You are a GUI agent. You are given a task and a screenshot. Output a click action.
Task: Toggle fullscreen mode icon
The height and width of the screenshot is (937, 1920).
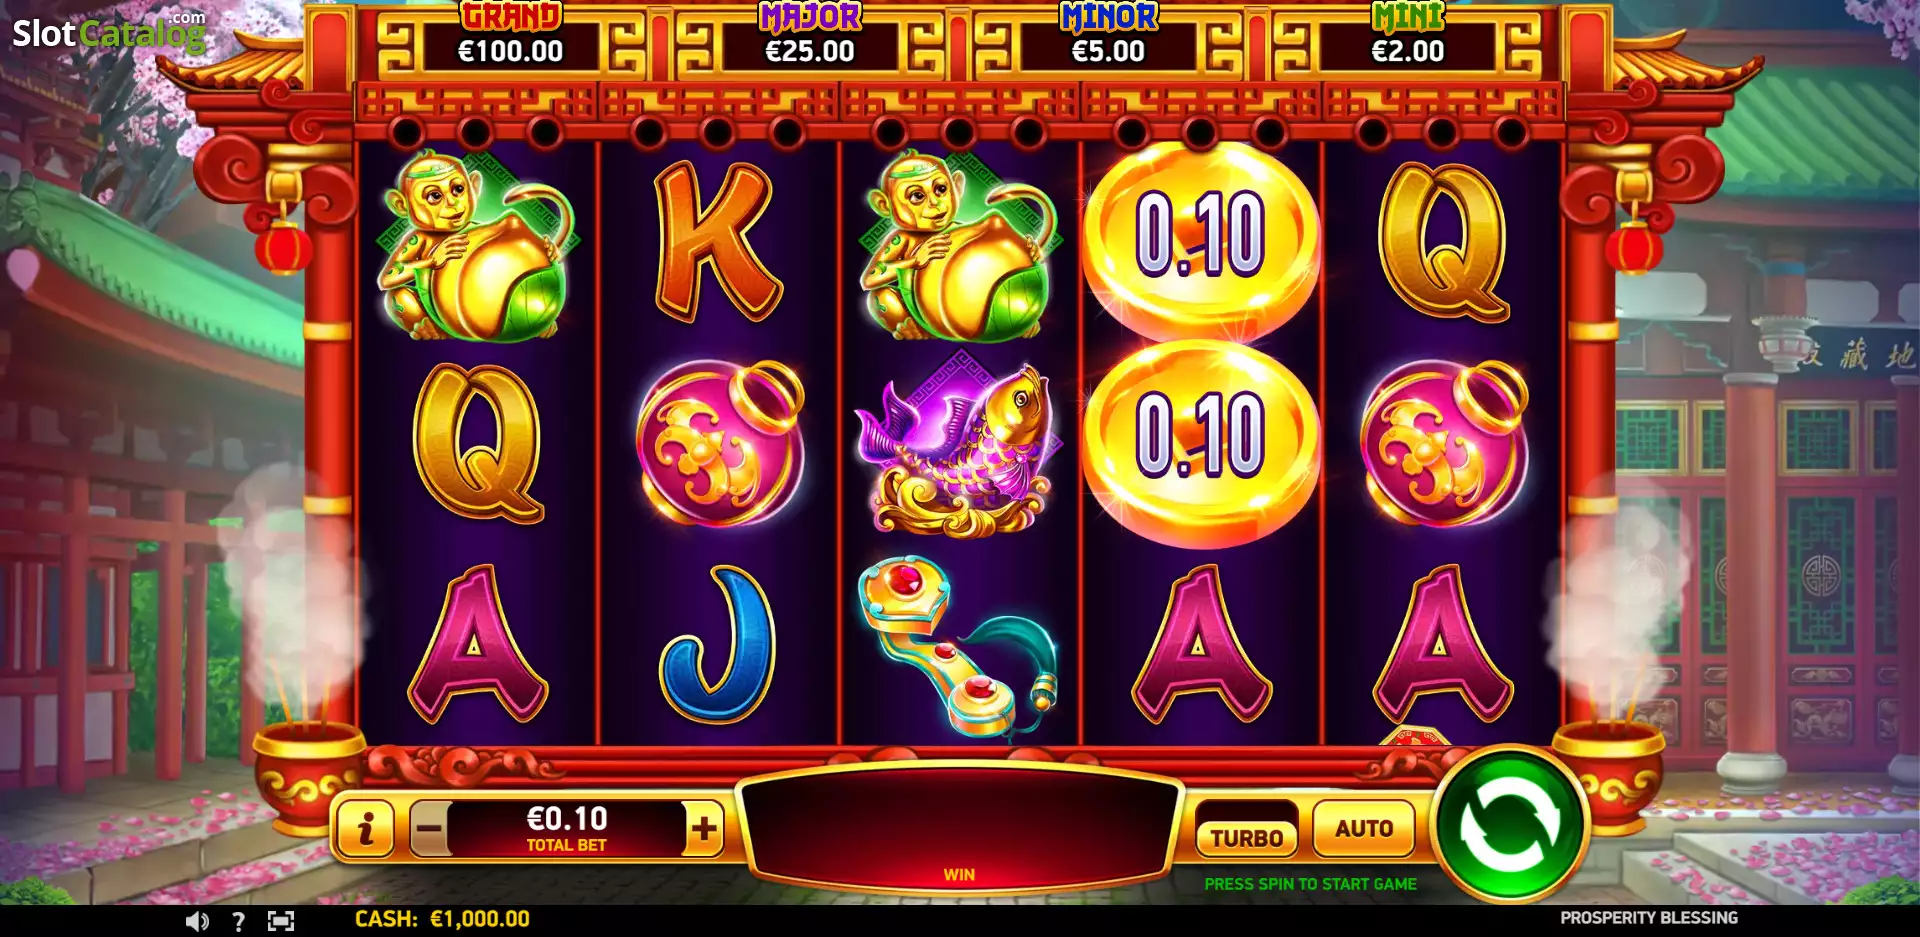281,921
